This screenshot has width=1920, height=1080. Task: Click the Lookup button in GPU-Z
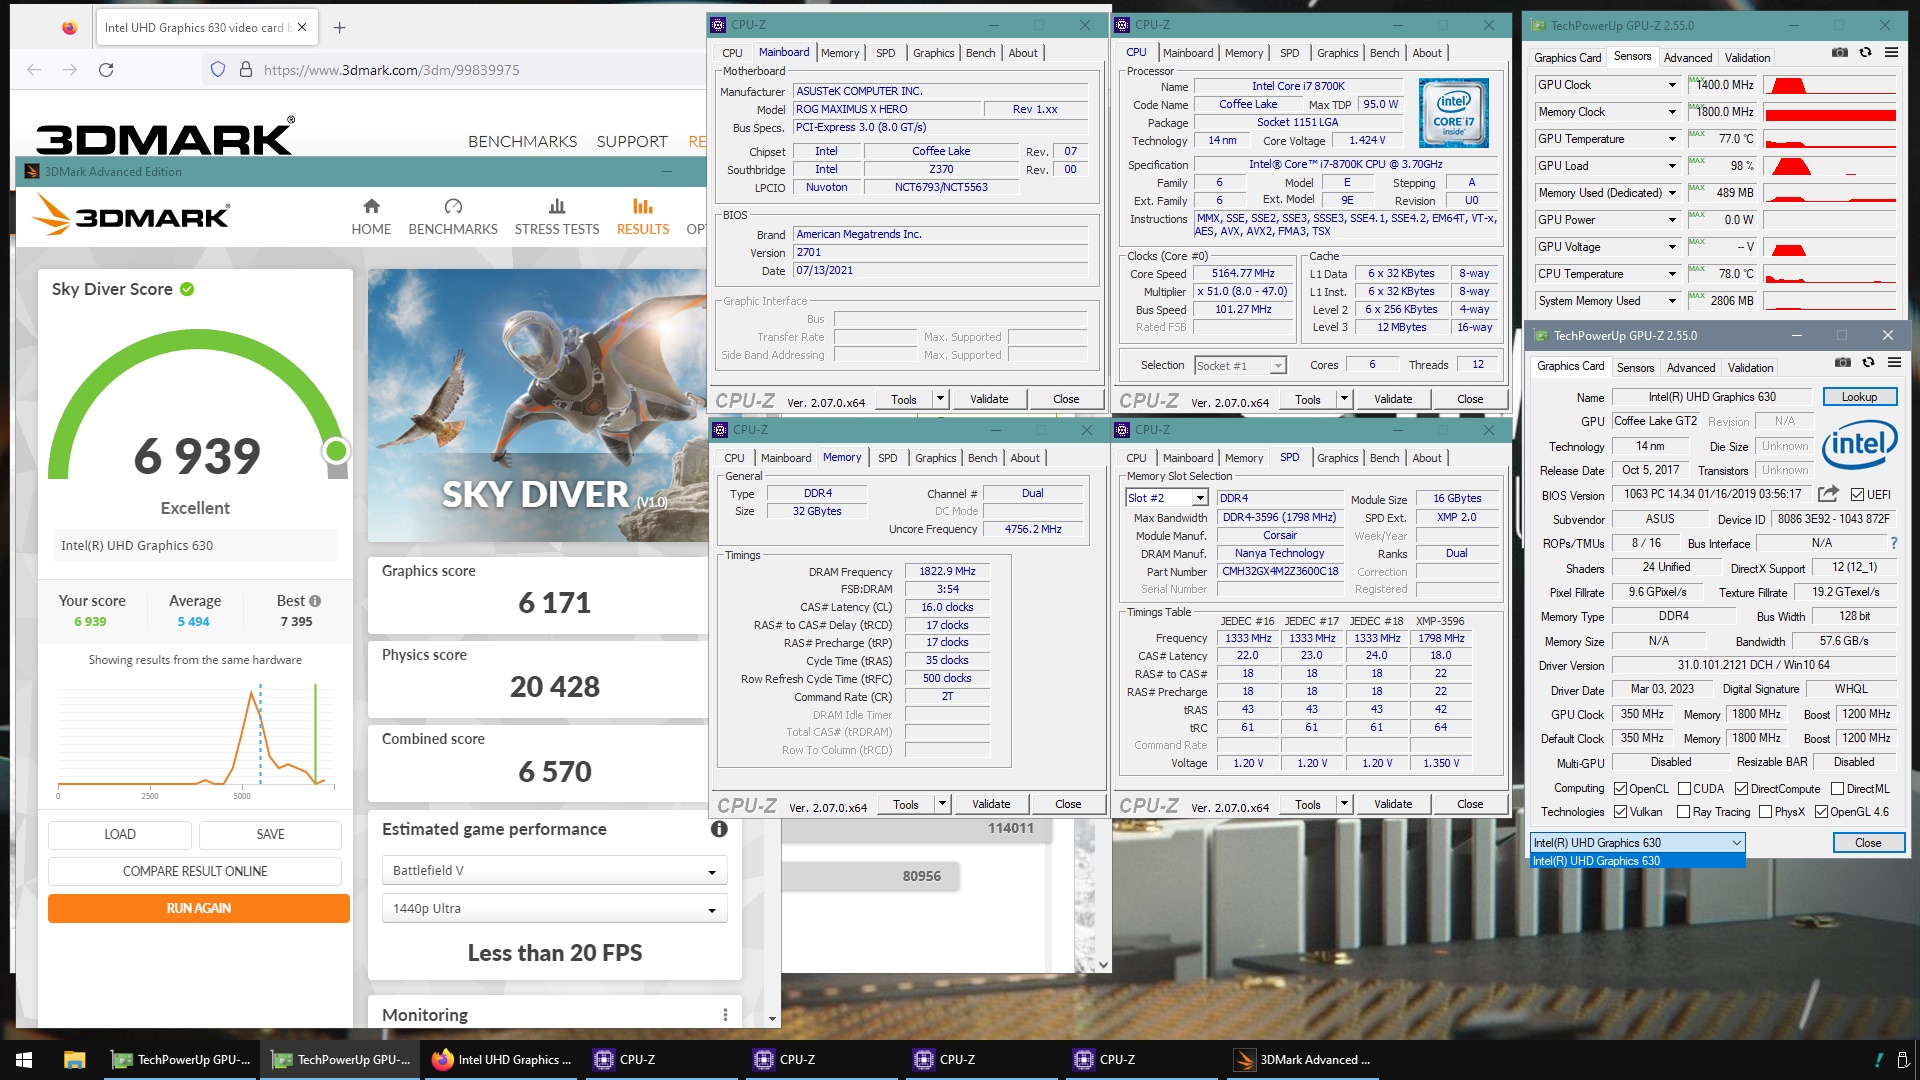pos(1859,397)
